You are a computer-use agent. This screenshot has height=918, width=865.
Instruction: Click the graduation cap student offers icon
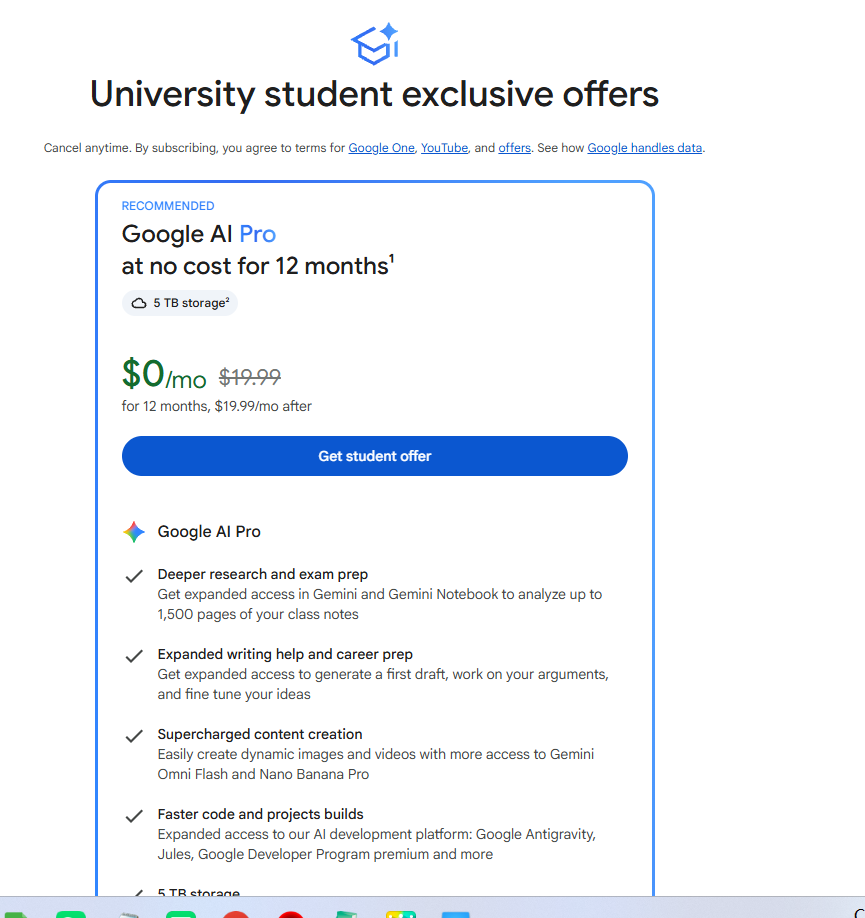pyautogui.click(x=375, y=44)
